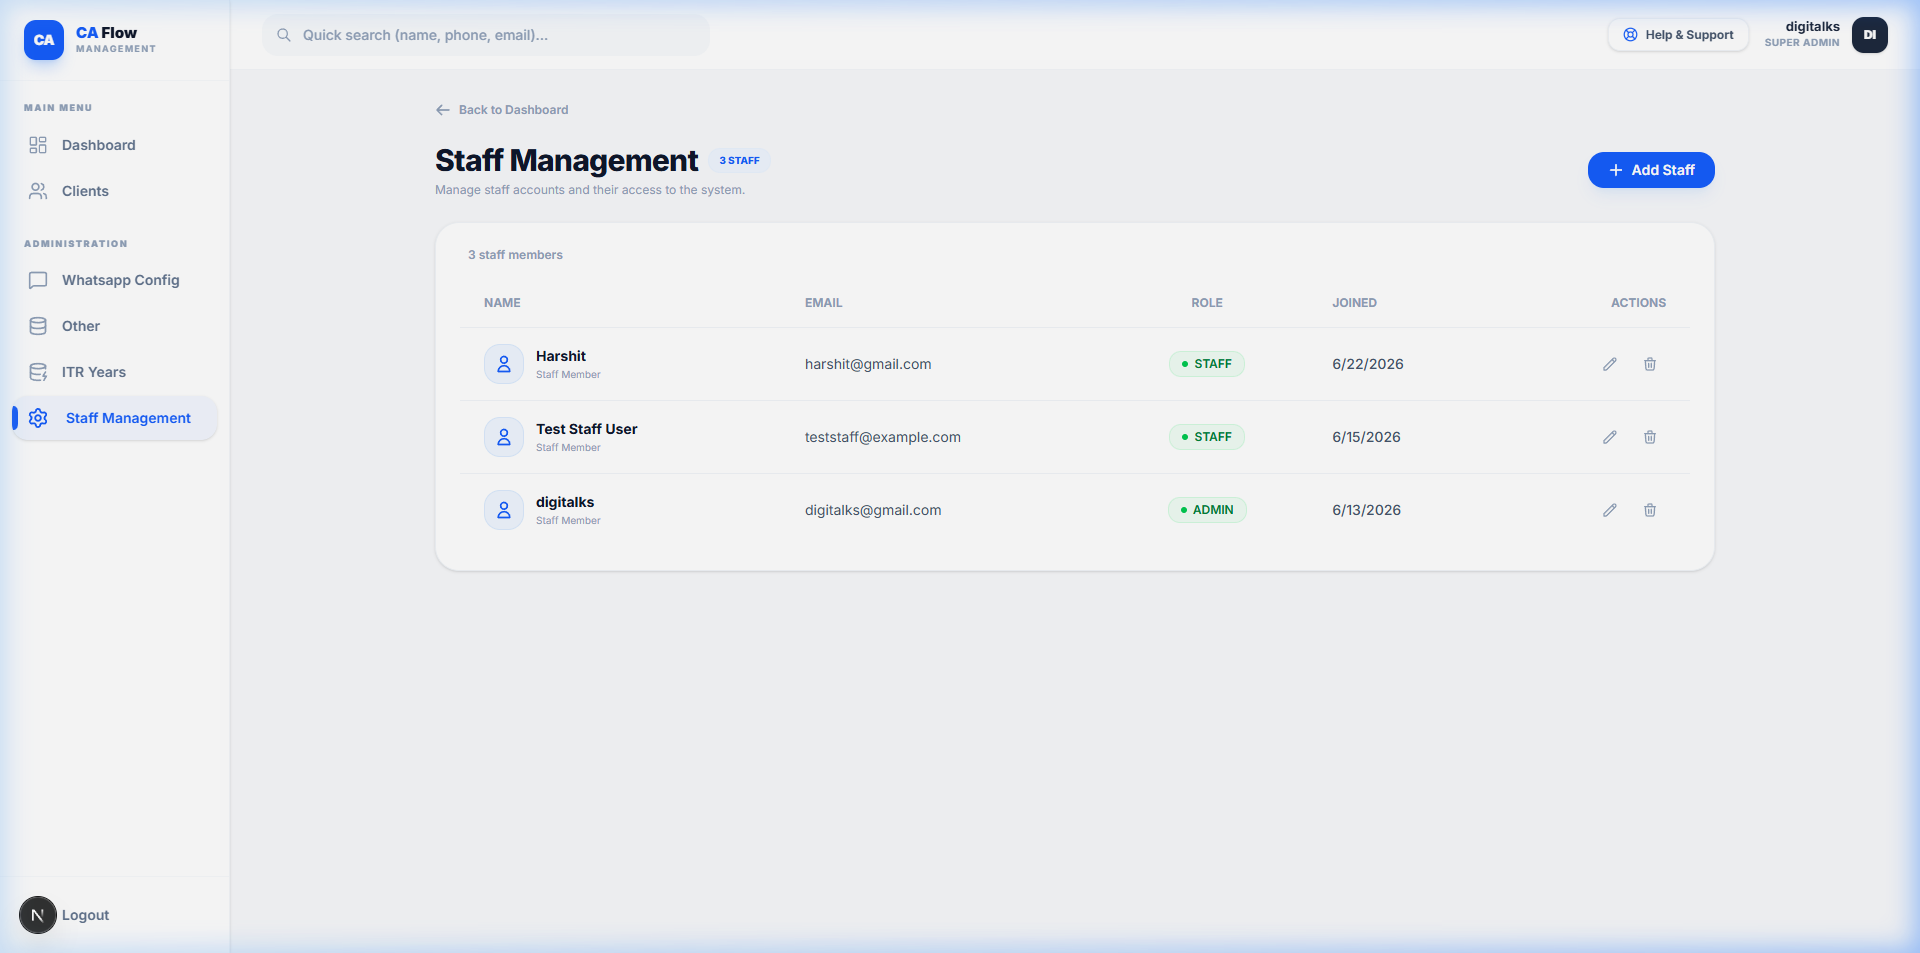
Task: Edit the digitalks staff row
Action: pos(1610,510)
